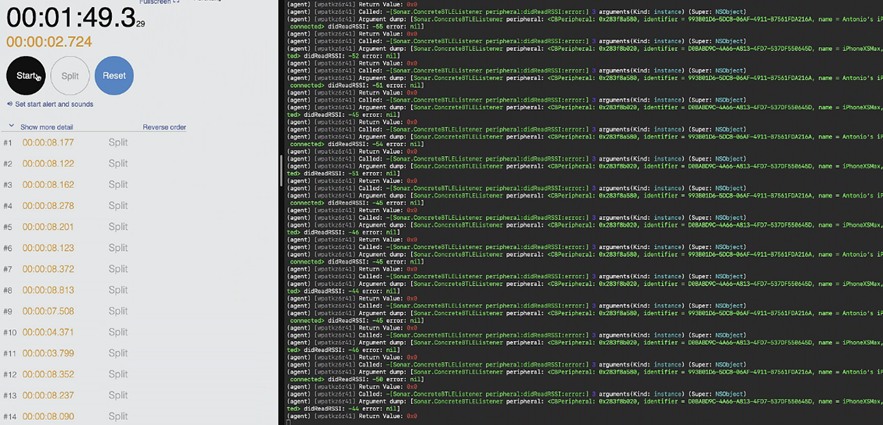Select split time 00:00:08.123 in row #6
The height and width of the screenshot is (425, 883).
(x=48, y=248)
